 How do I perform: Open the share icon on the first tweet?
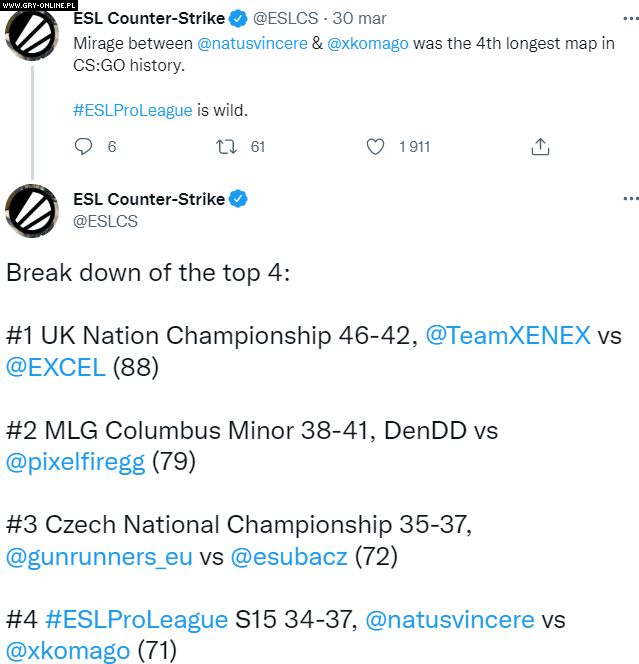click(x=540, y=147)
